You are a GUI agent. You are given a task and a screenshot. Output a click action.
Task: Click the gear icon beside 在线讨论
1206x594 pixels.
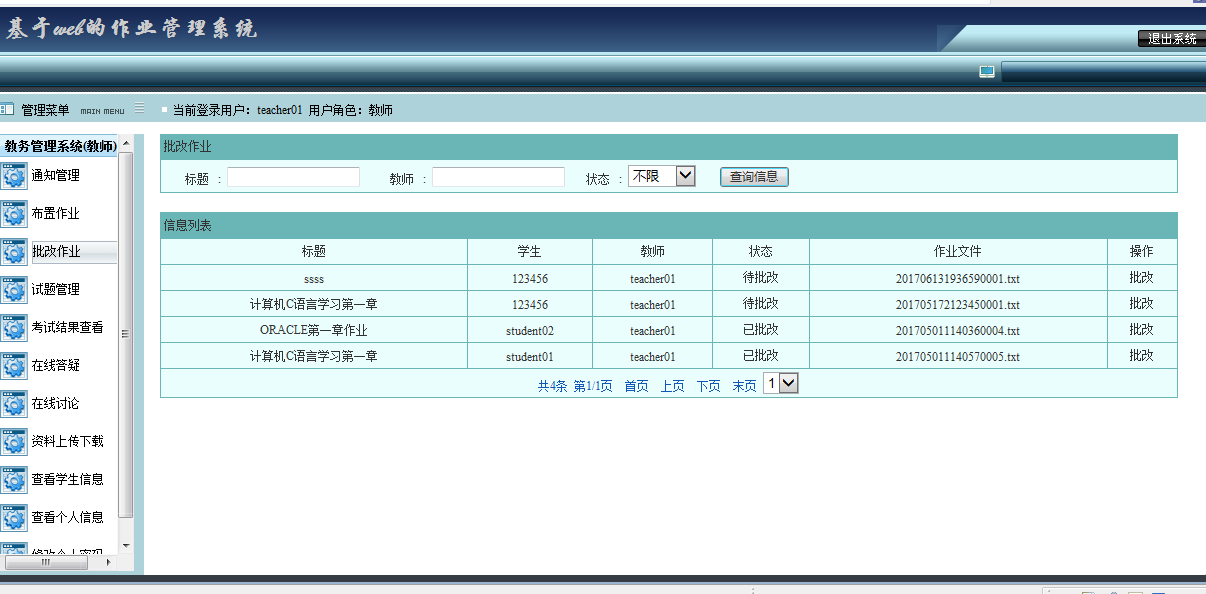[14, 404]
